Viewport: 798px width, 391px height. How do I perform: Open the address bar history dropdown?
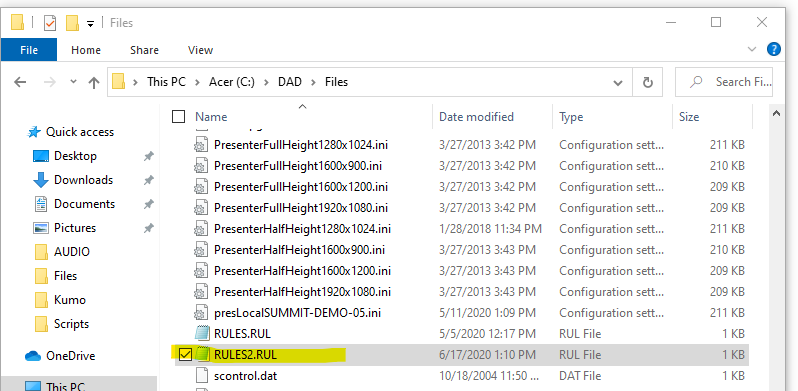[618, 82]
